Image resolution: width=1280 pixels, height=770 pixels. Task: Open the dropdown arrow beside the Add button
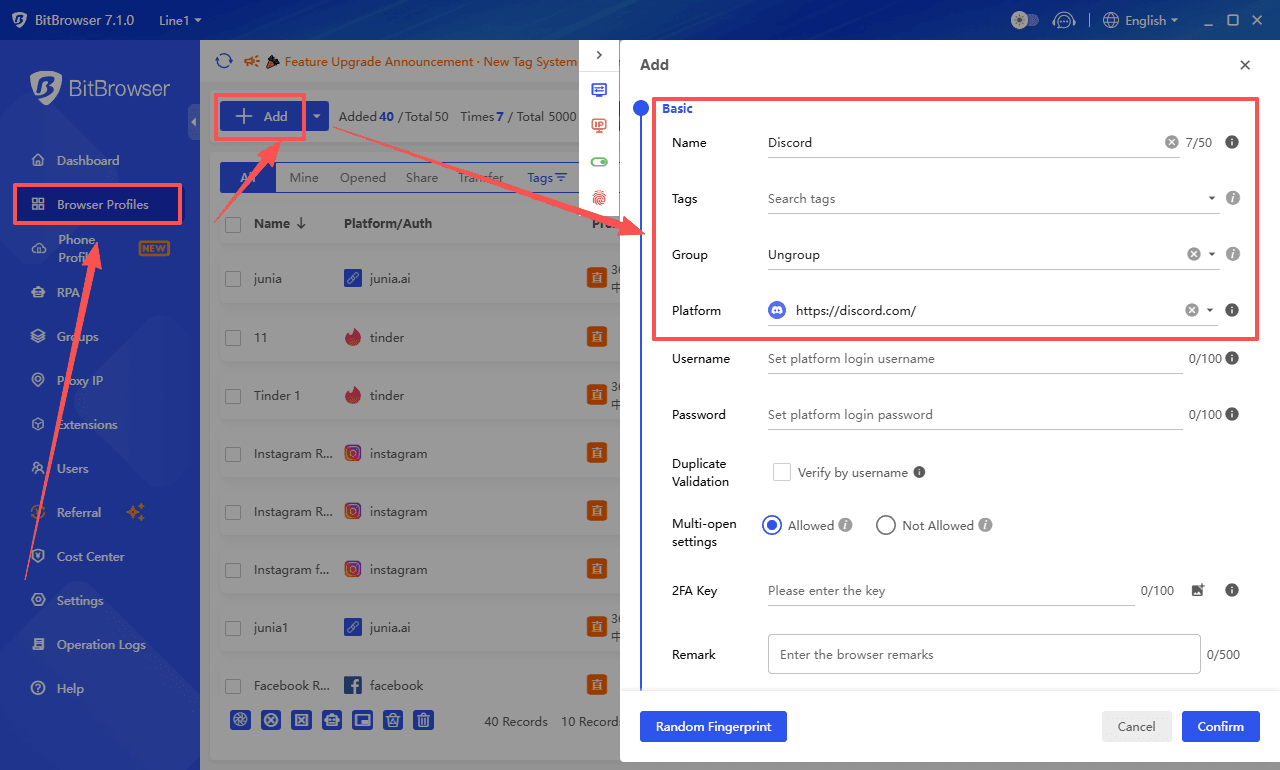point(317,116)
